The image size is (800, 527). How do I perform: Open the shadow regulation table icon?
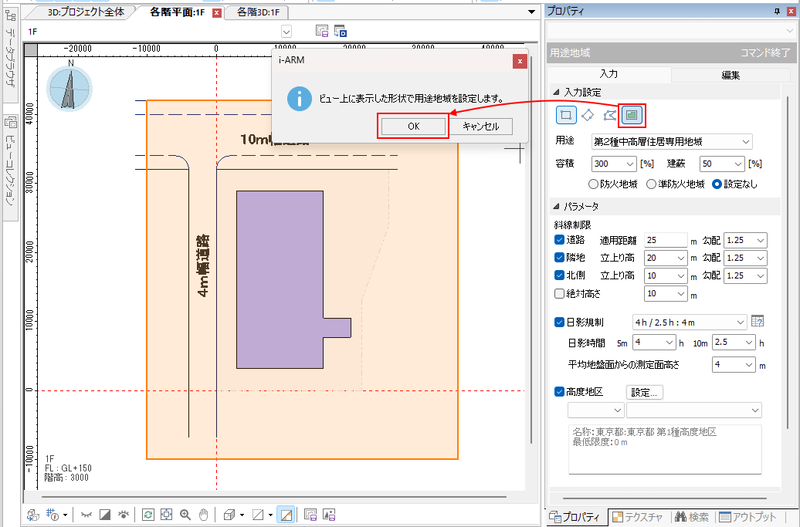click(758, 321)
